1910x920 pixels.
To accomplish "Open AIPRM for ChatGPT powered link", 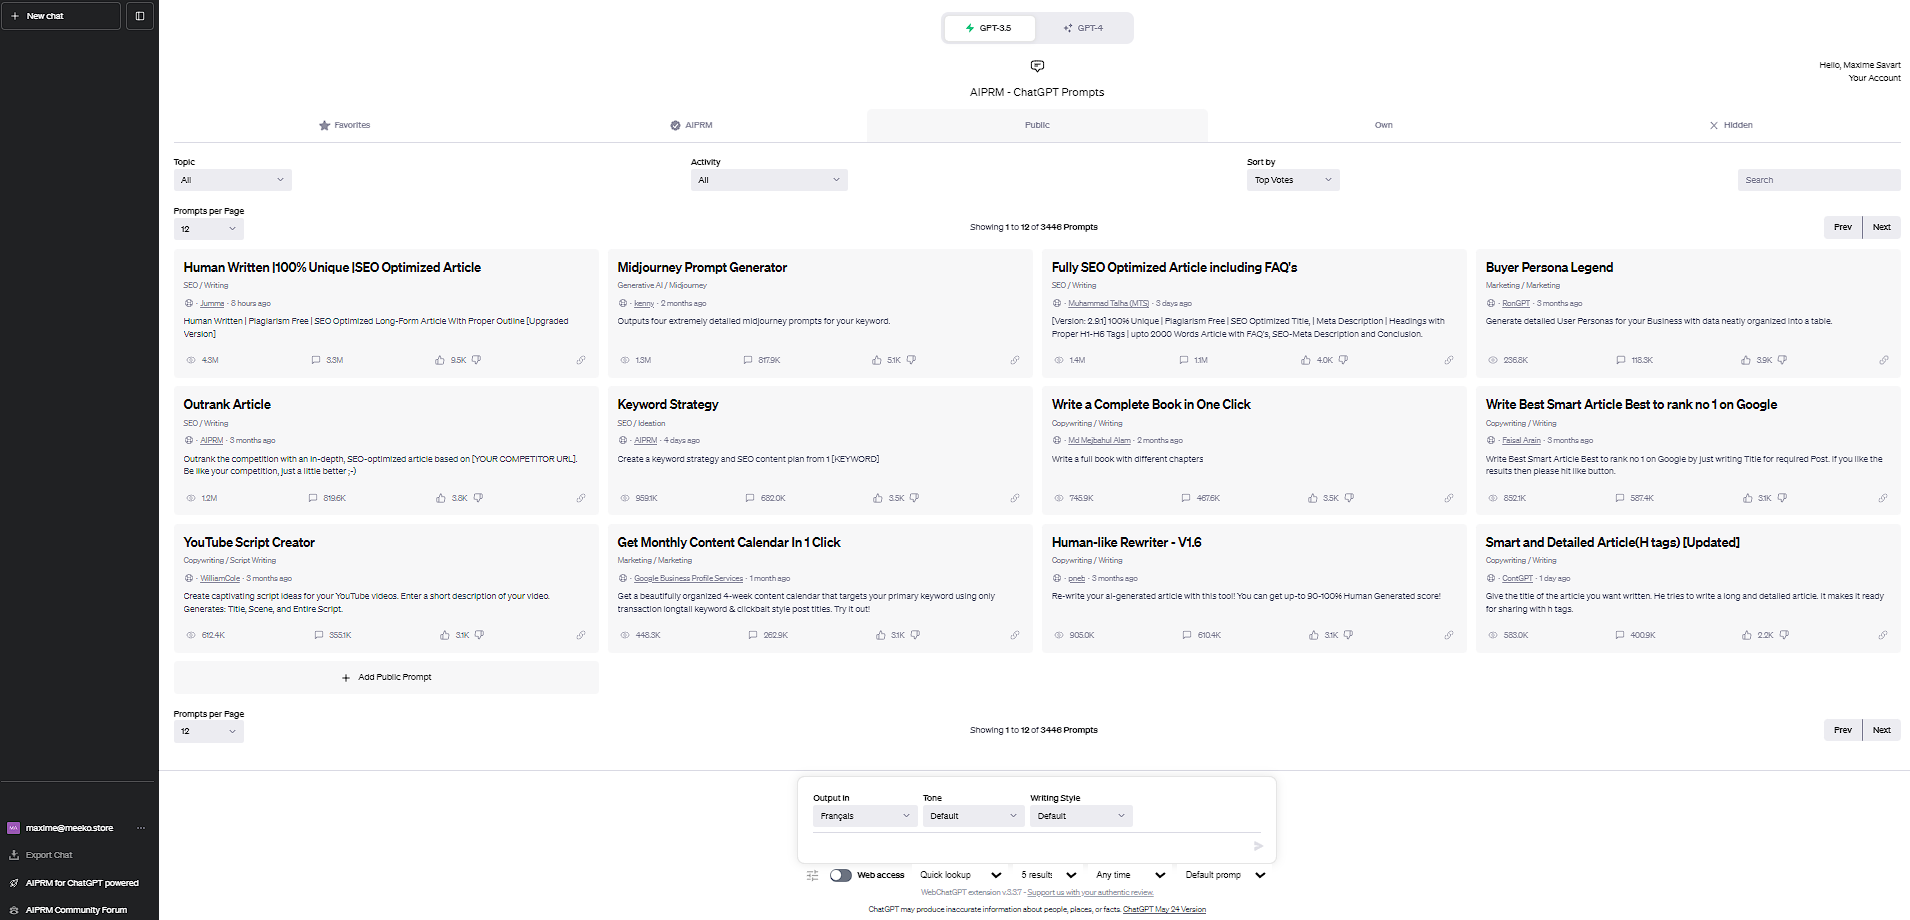I will [82, 883].
